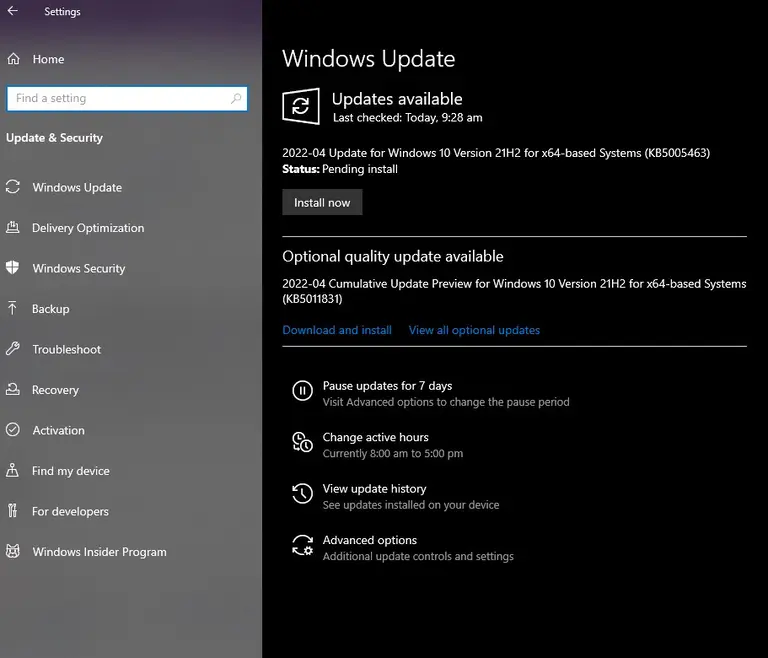Screen dimensions: 768x658
Task: Click the Windows Update page title
Action: 368,59
